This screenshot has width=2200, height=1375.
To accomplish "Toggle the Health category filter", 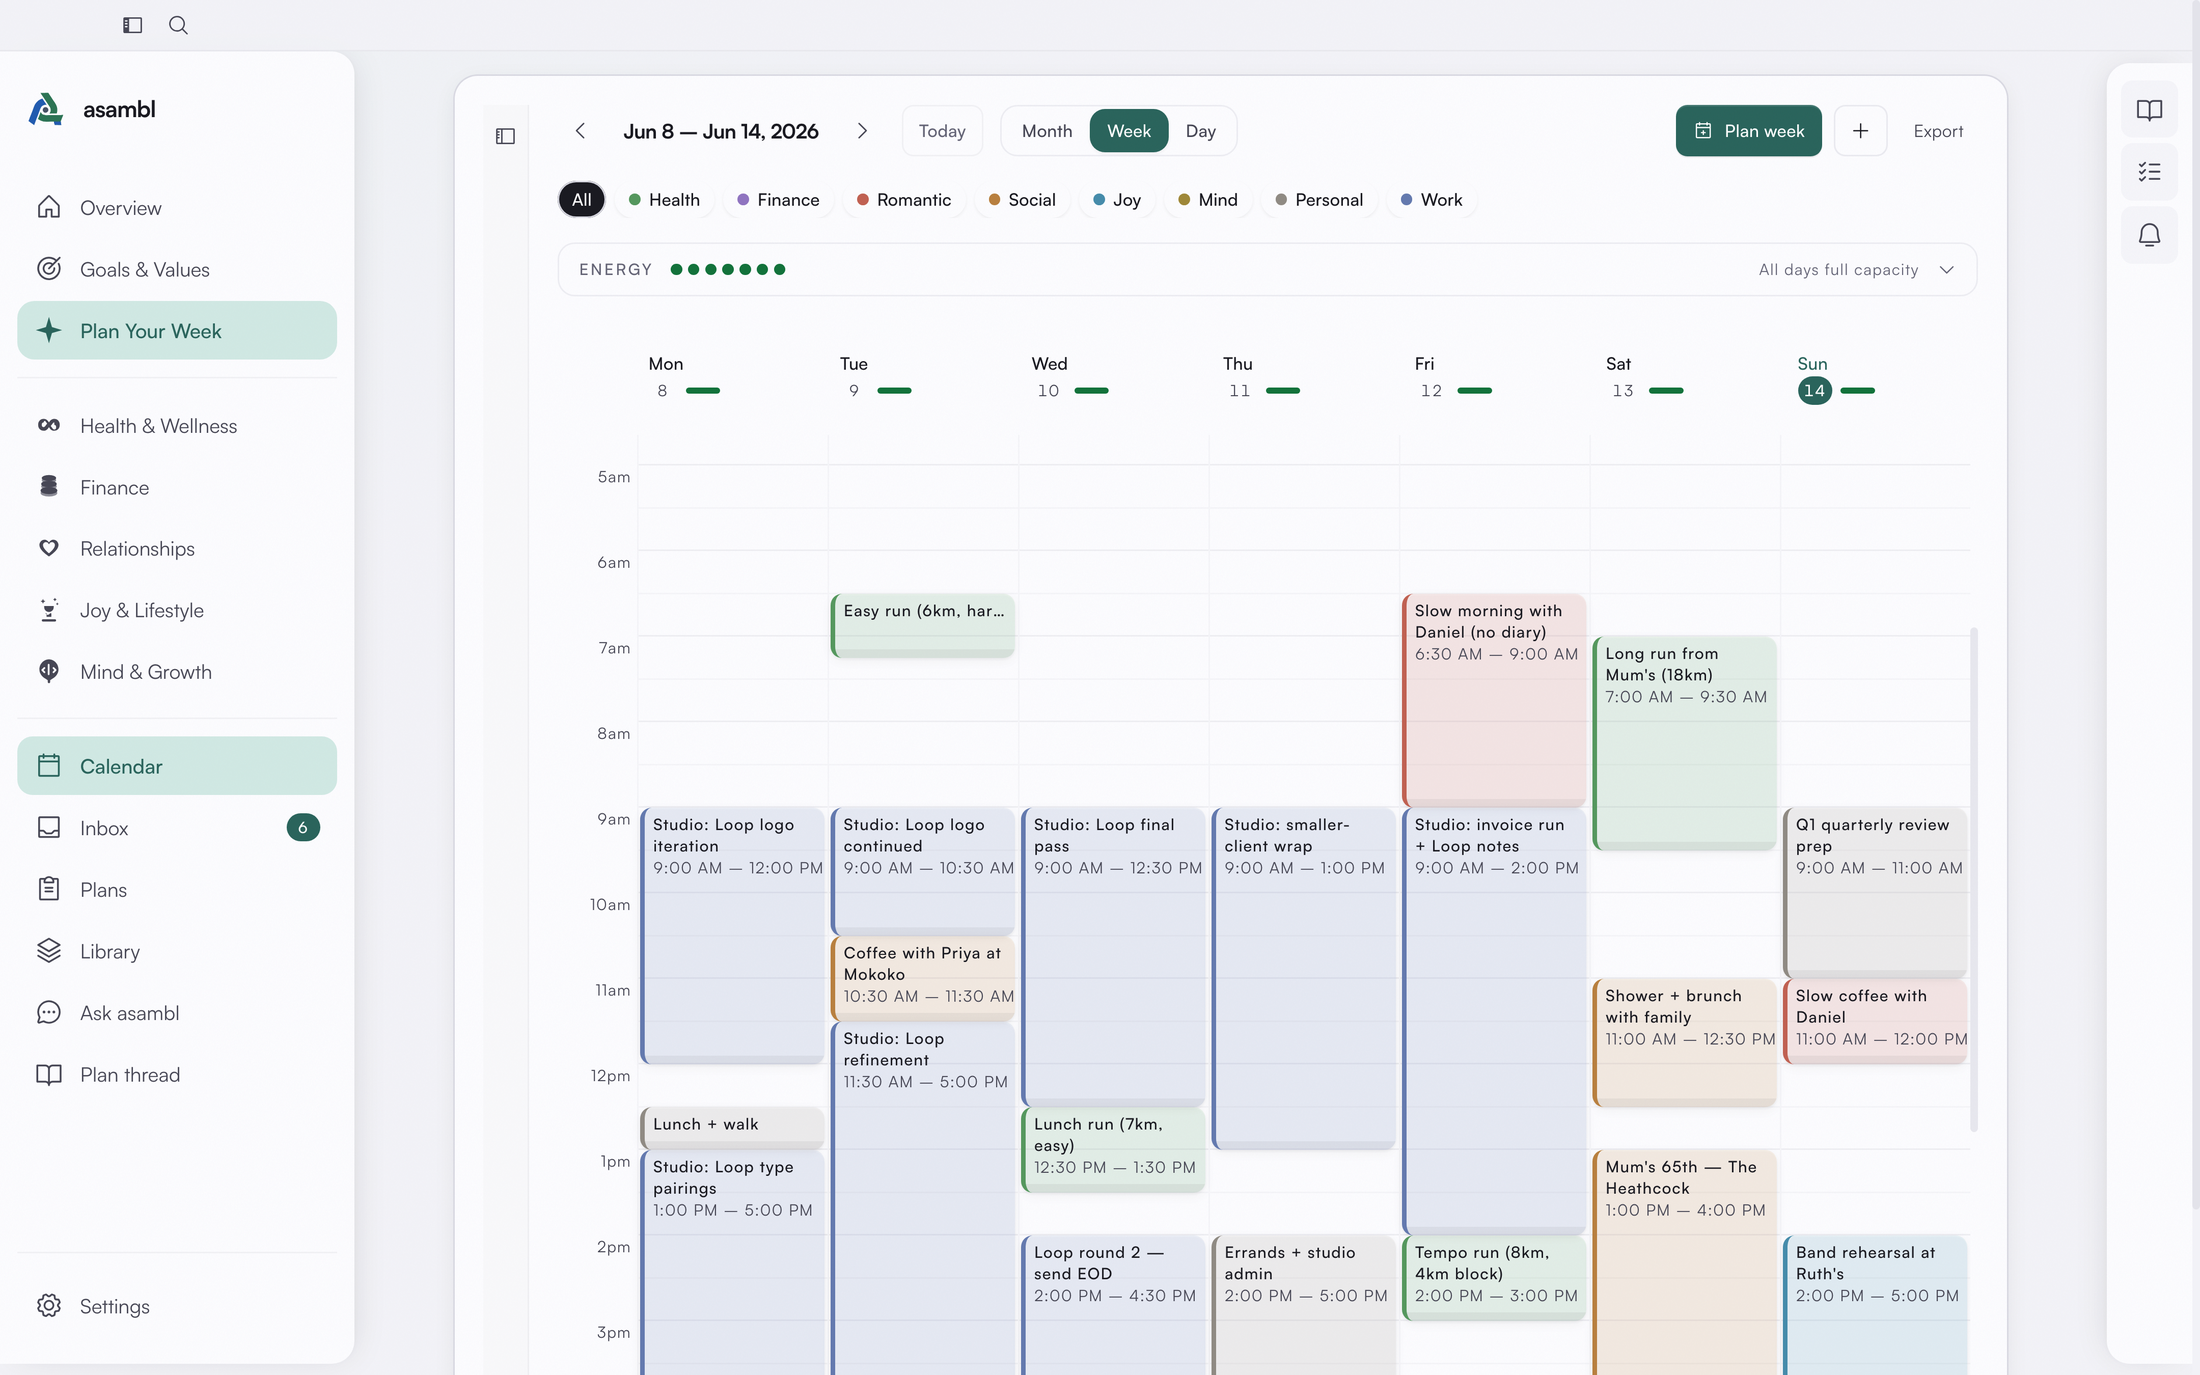I will click(664, 200).
